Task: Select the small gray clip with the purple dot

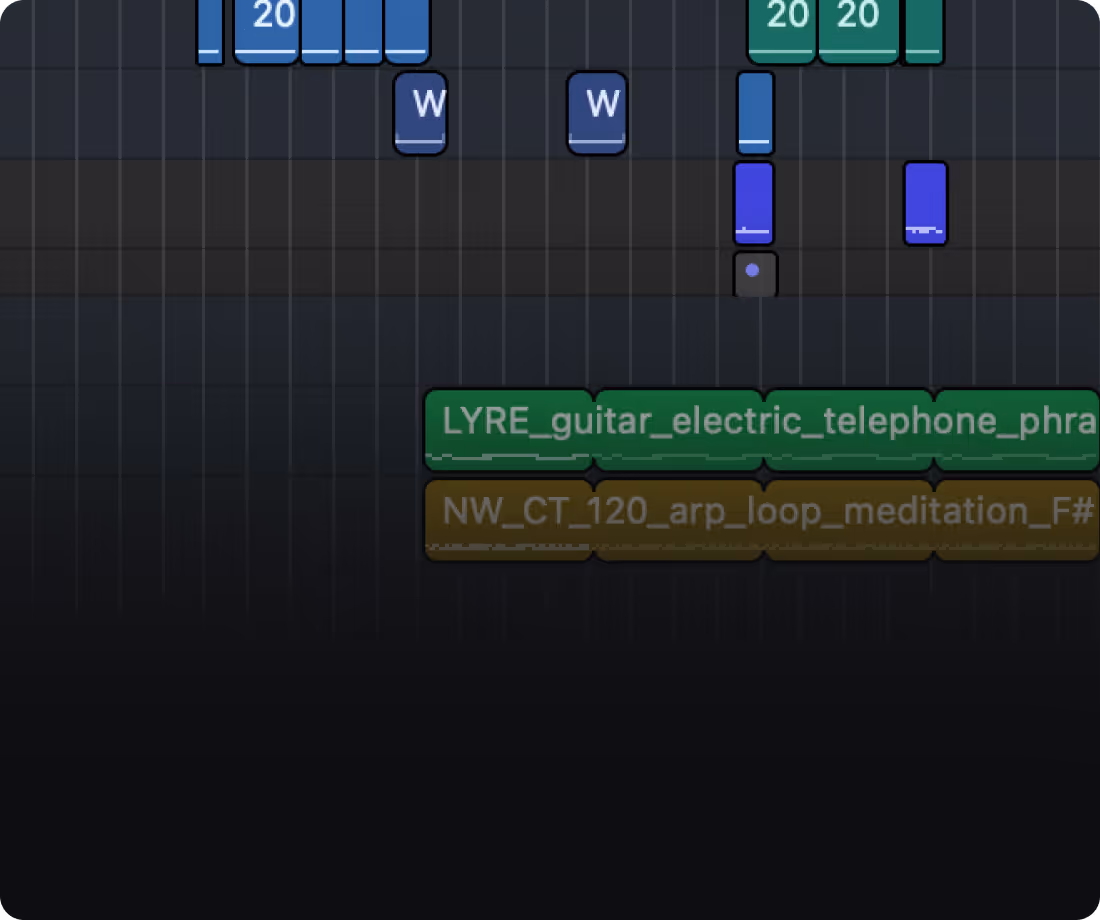Action: click(755, 273)
